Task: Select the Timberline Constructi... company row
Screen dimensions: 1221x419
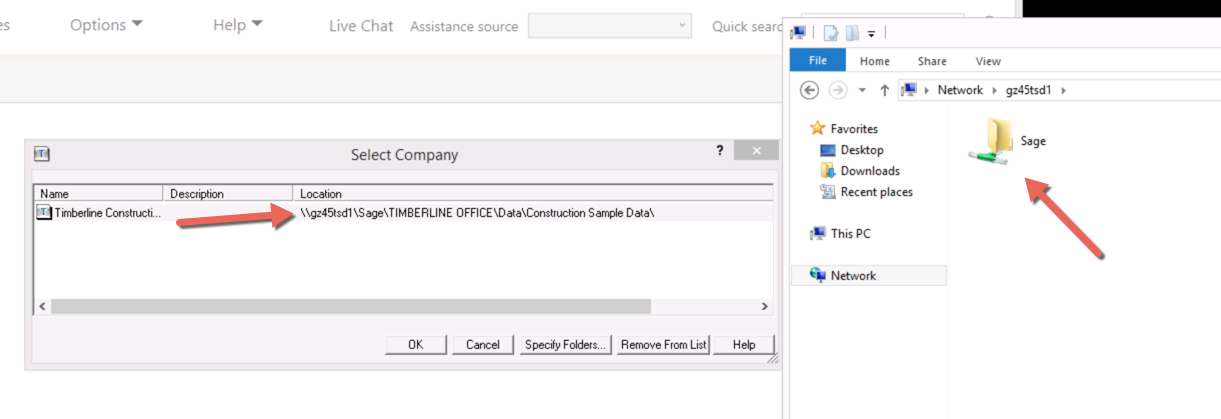Action: coord(404,212)
